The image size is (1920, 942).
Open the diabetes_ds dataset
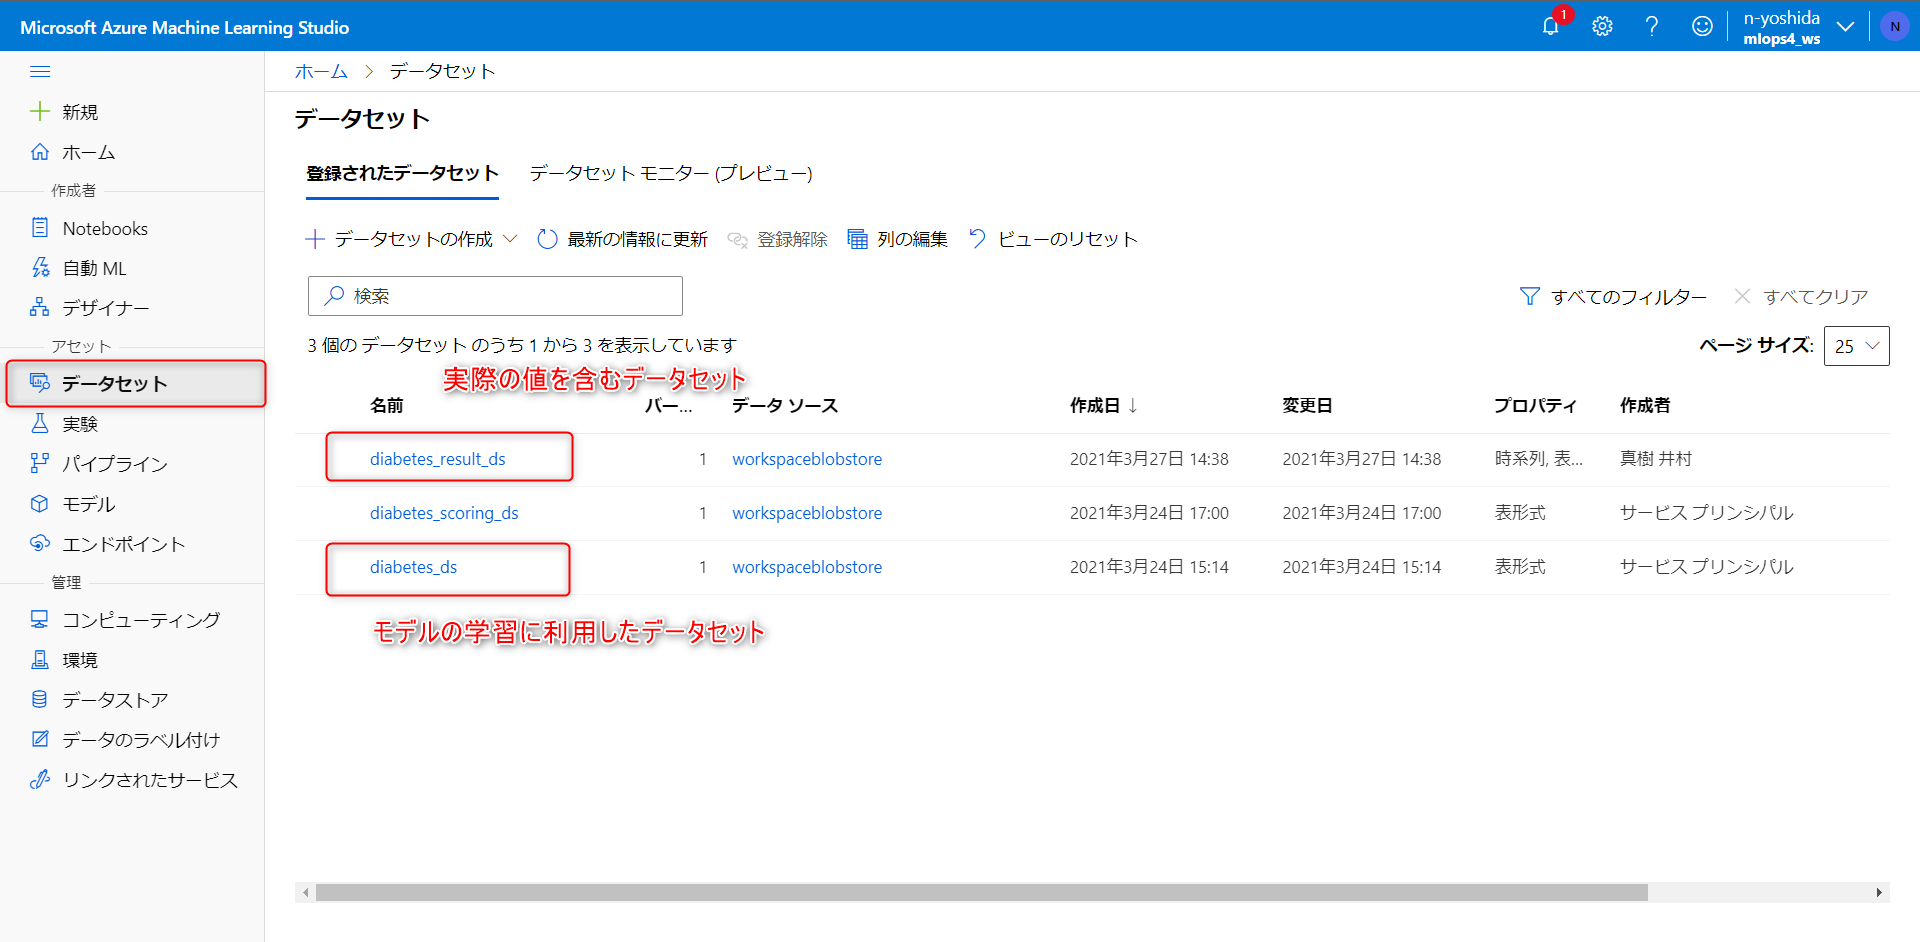coord(413,567)
